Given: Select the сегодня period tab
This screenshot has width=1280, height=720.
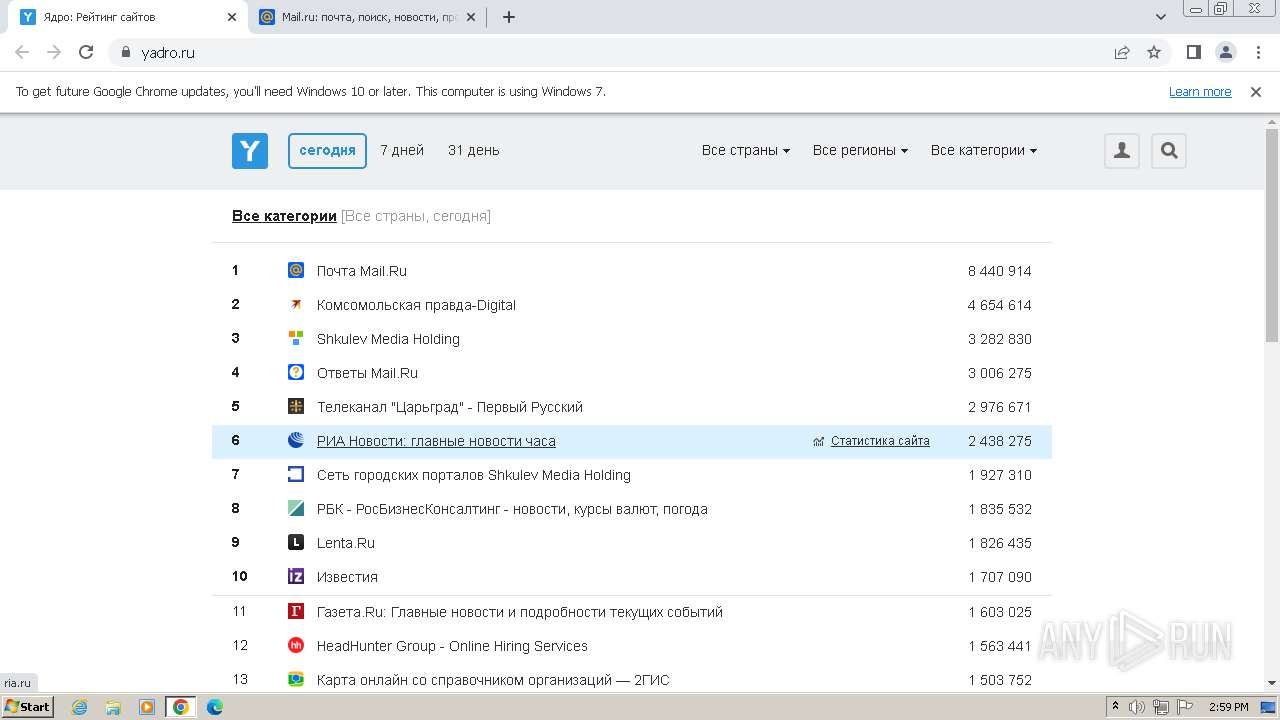Looking at the screenshot, I should [x=327, y=150].
